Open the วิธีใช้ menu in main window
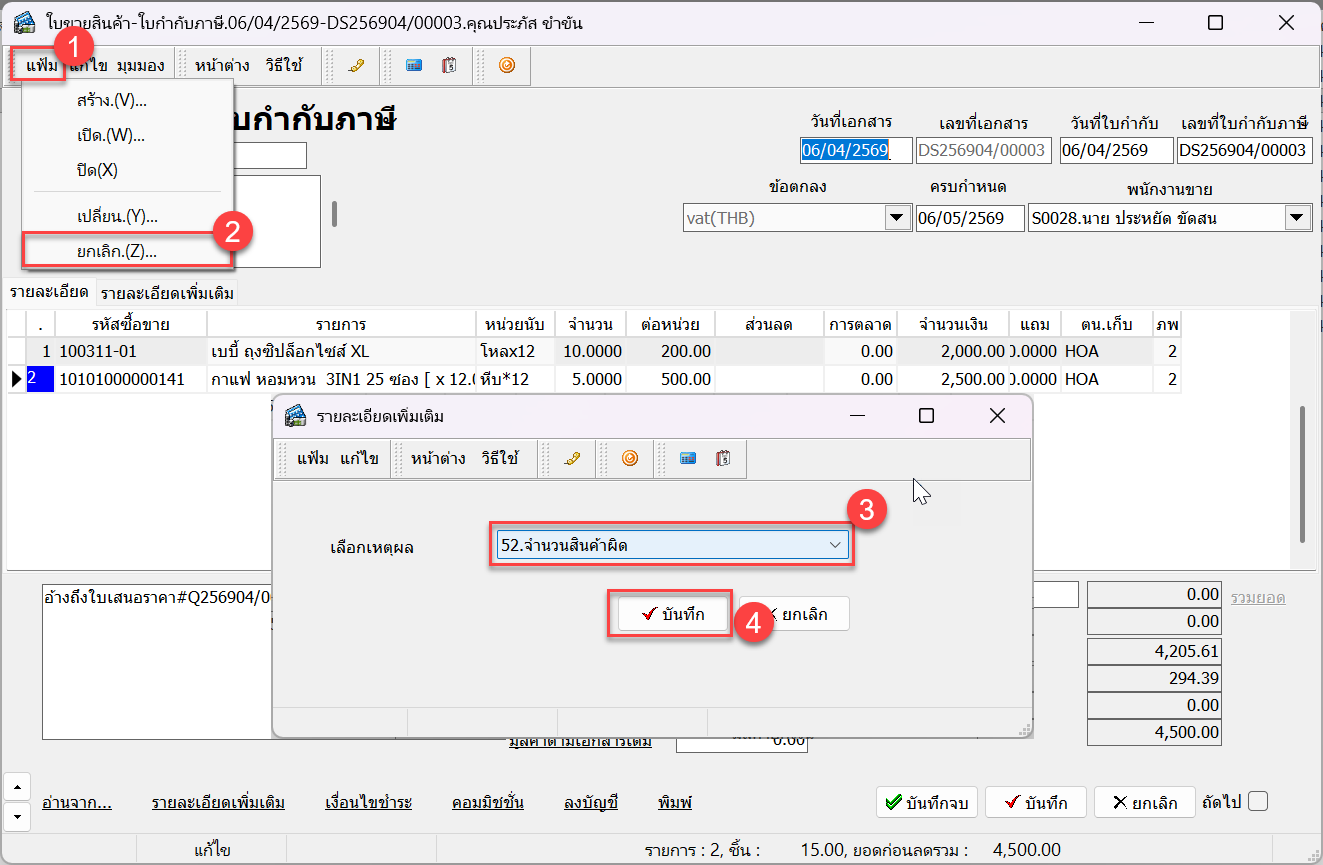 (284, 66)
